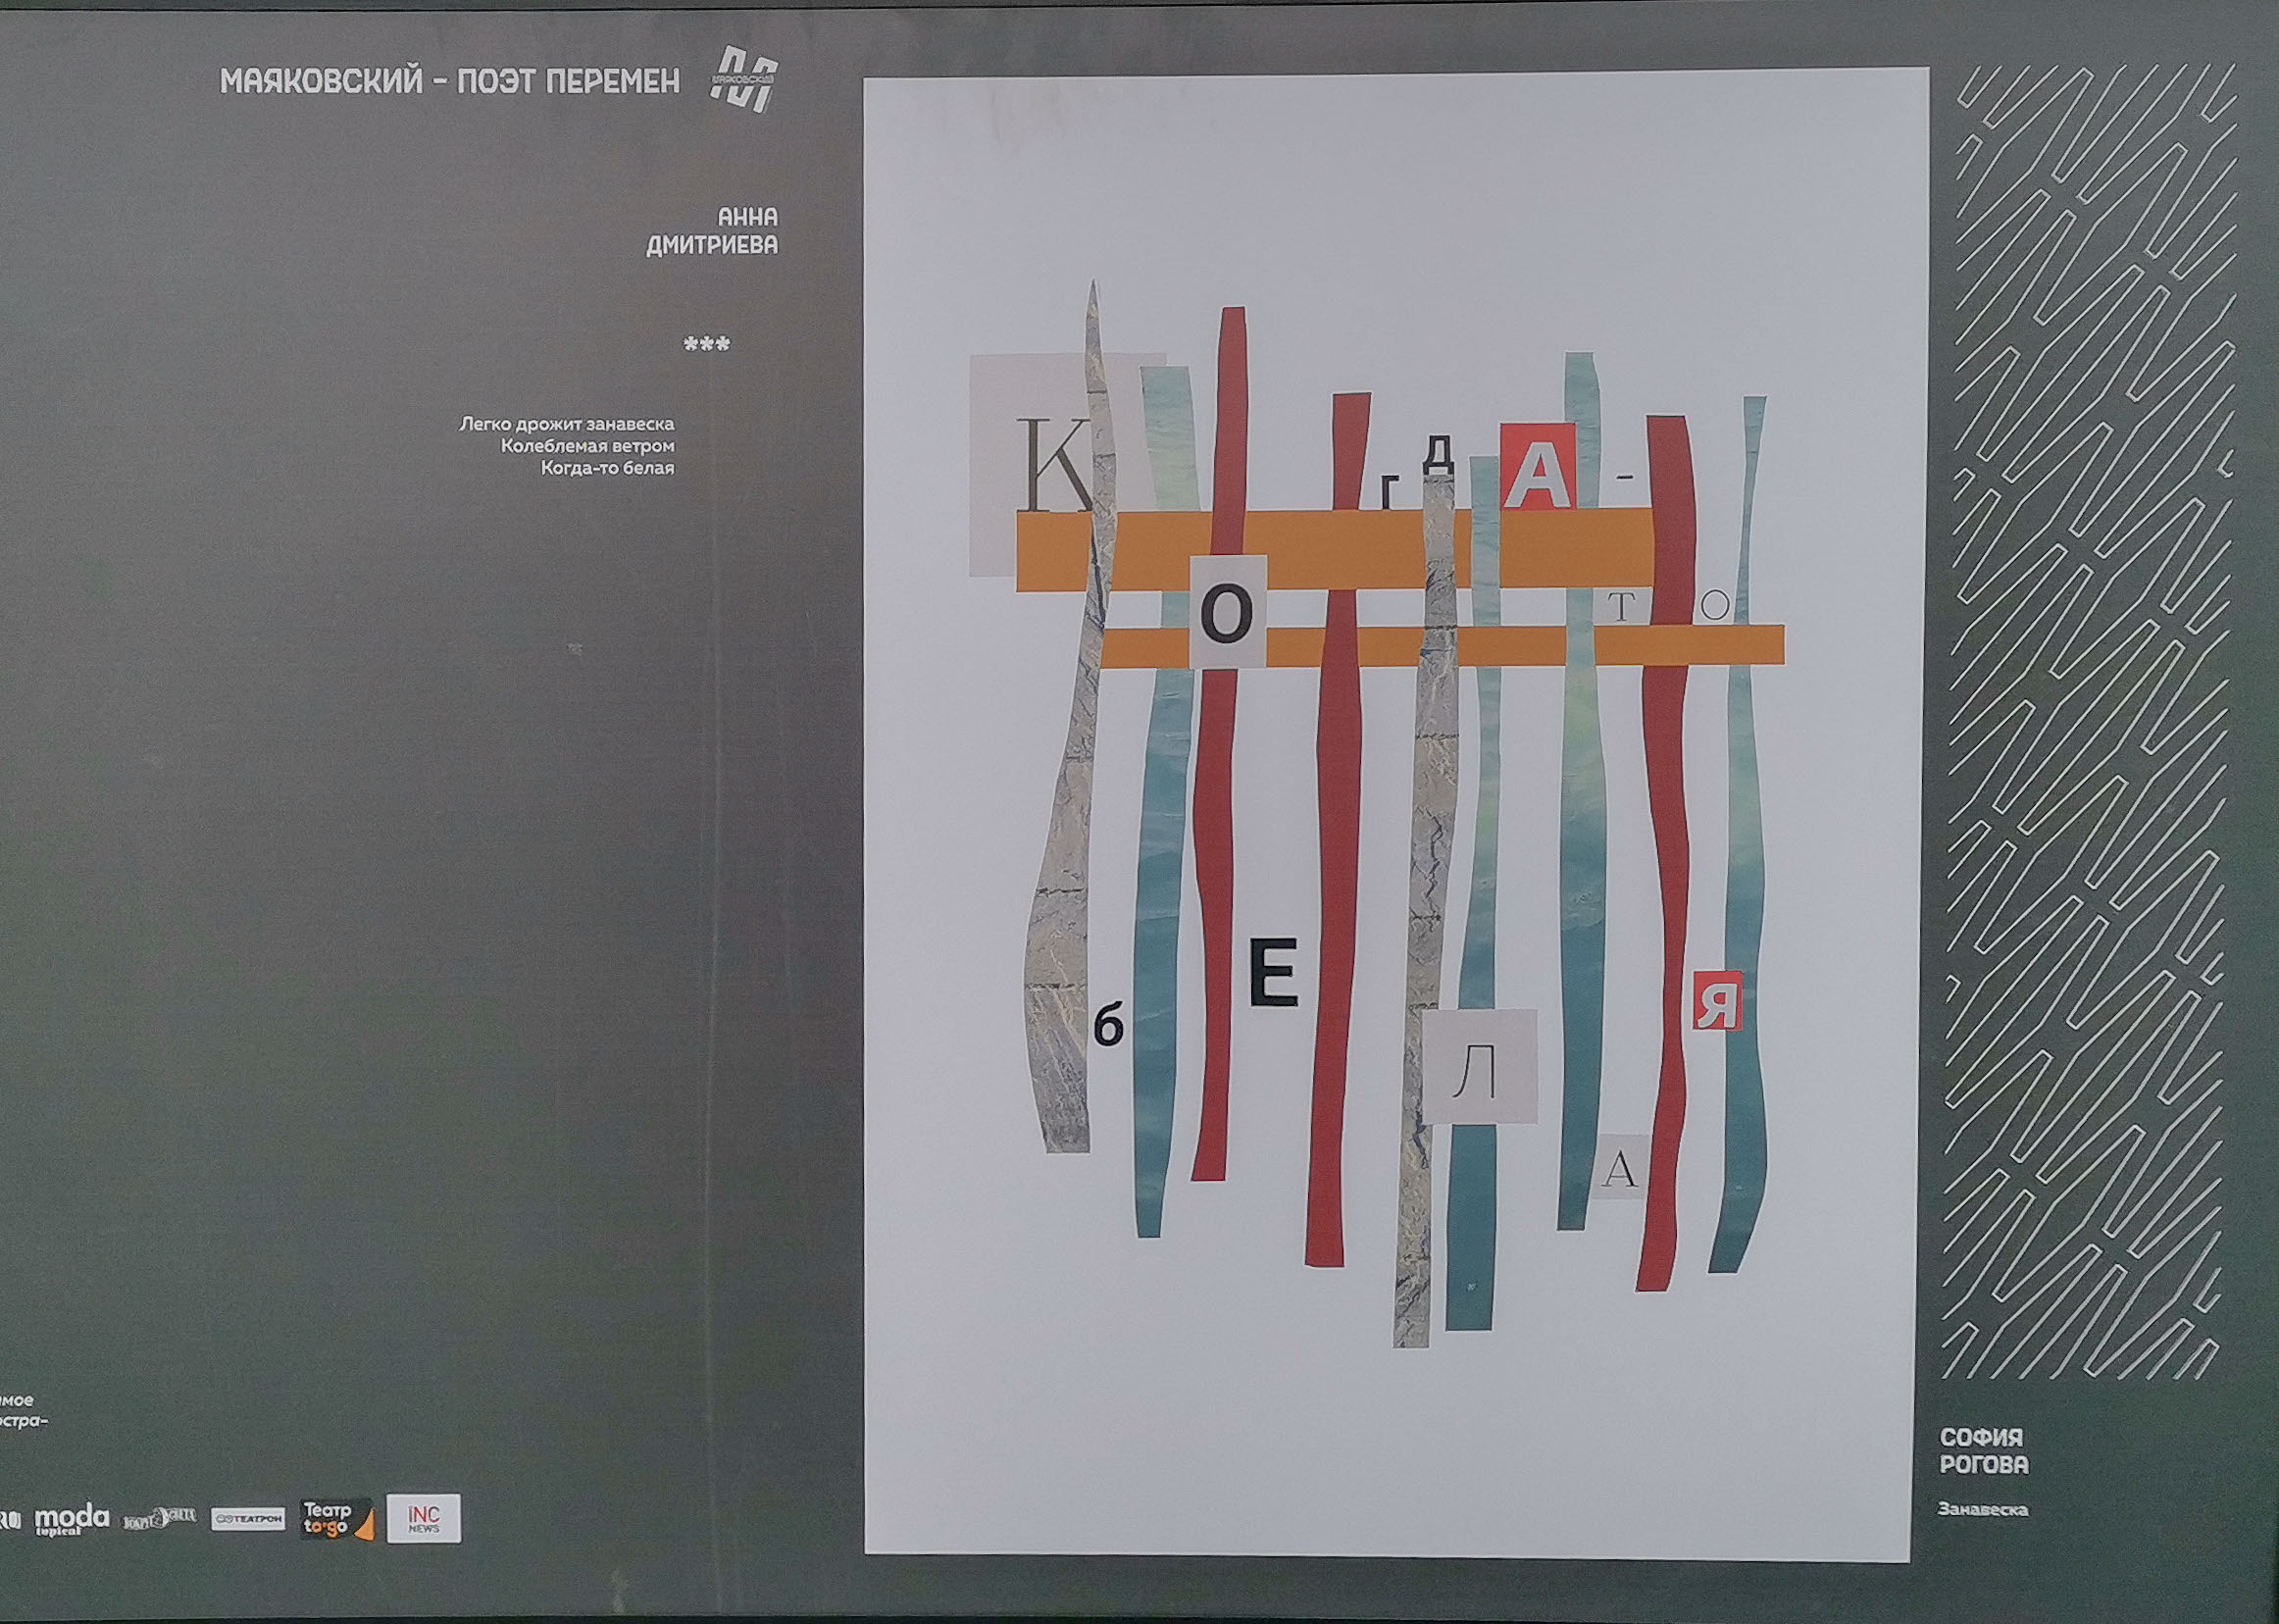The image size is (2279, 1624).
Task: Click the red letter Я tile
Action: click(x=1717, y=1000)
